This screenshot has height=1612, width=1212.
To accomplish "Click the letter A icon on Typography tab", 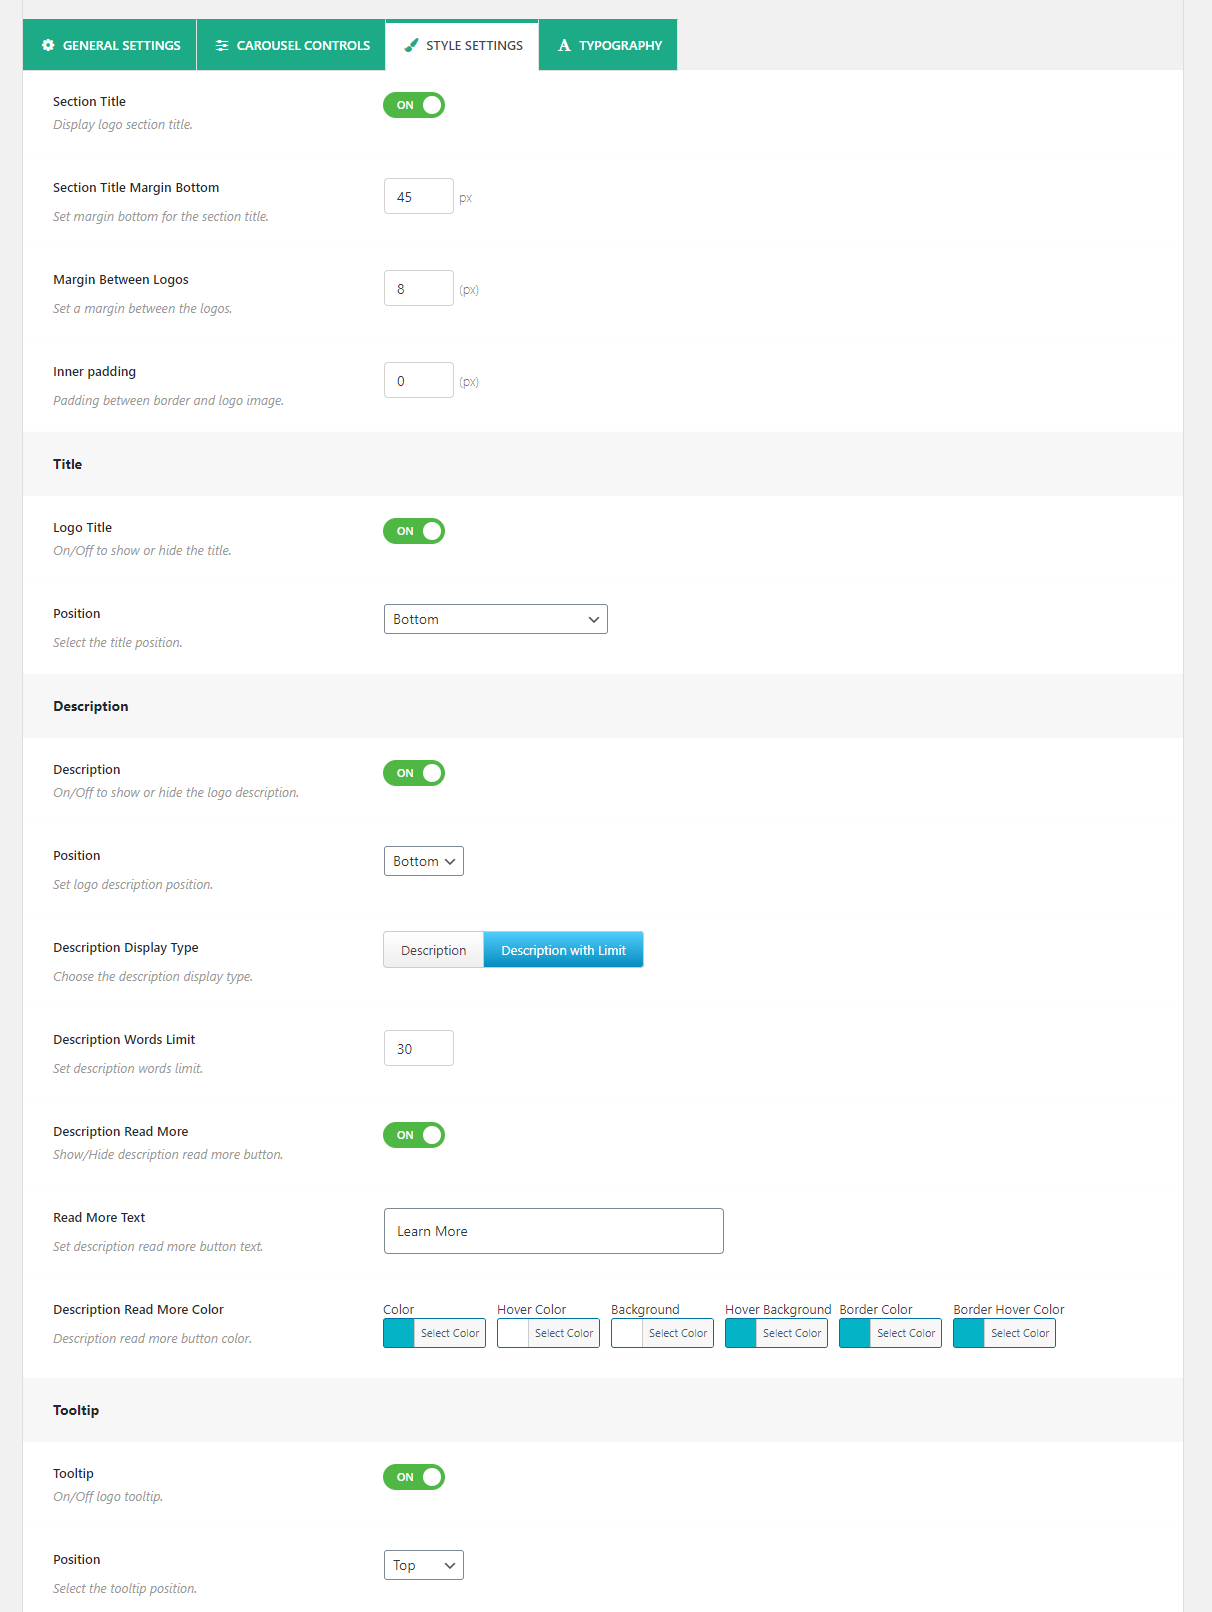I will [564, 45].
